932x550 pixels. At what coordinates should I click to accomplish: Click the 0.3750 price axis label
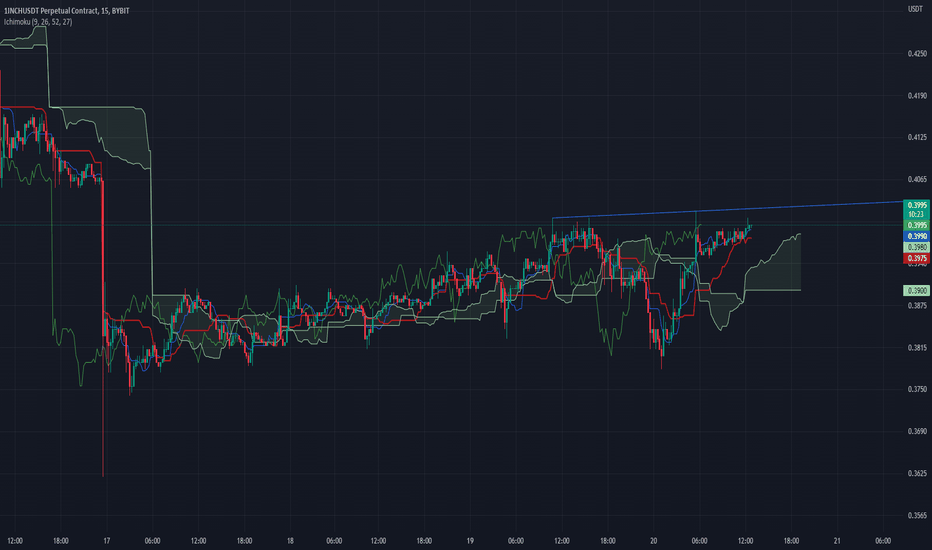coord(917,389)
